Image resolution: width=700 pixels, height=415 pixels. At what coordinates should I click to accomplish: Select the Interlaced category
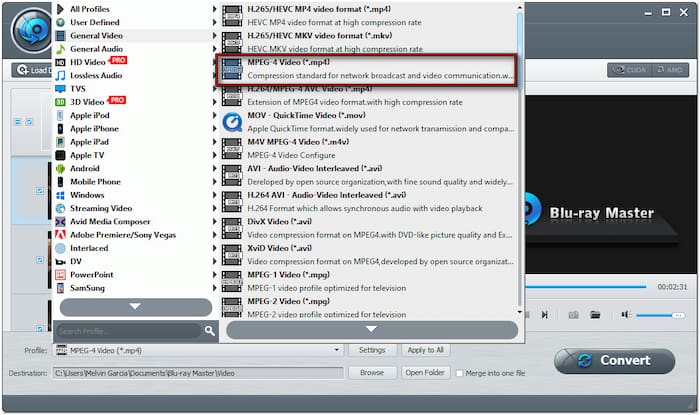click(136, 248)
